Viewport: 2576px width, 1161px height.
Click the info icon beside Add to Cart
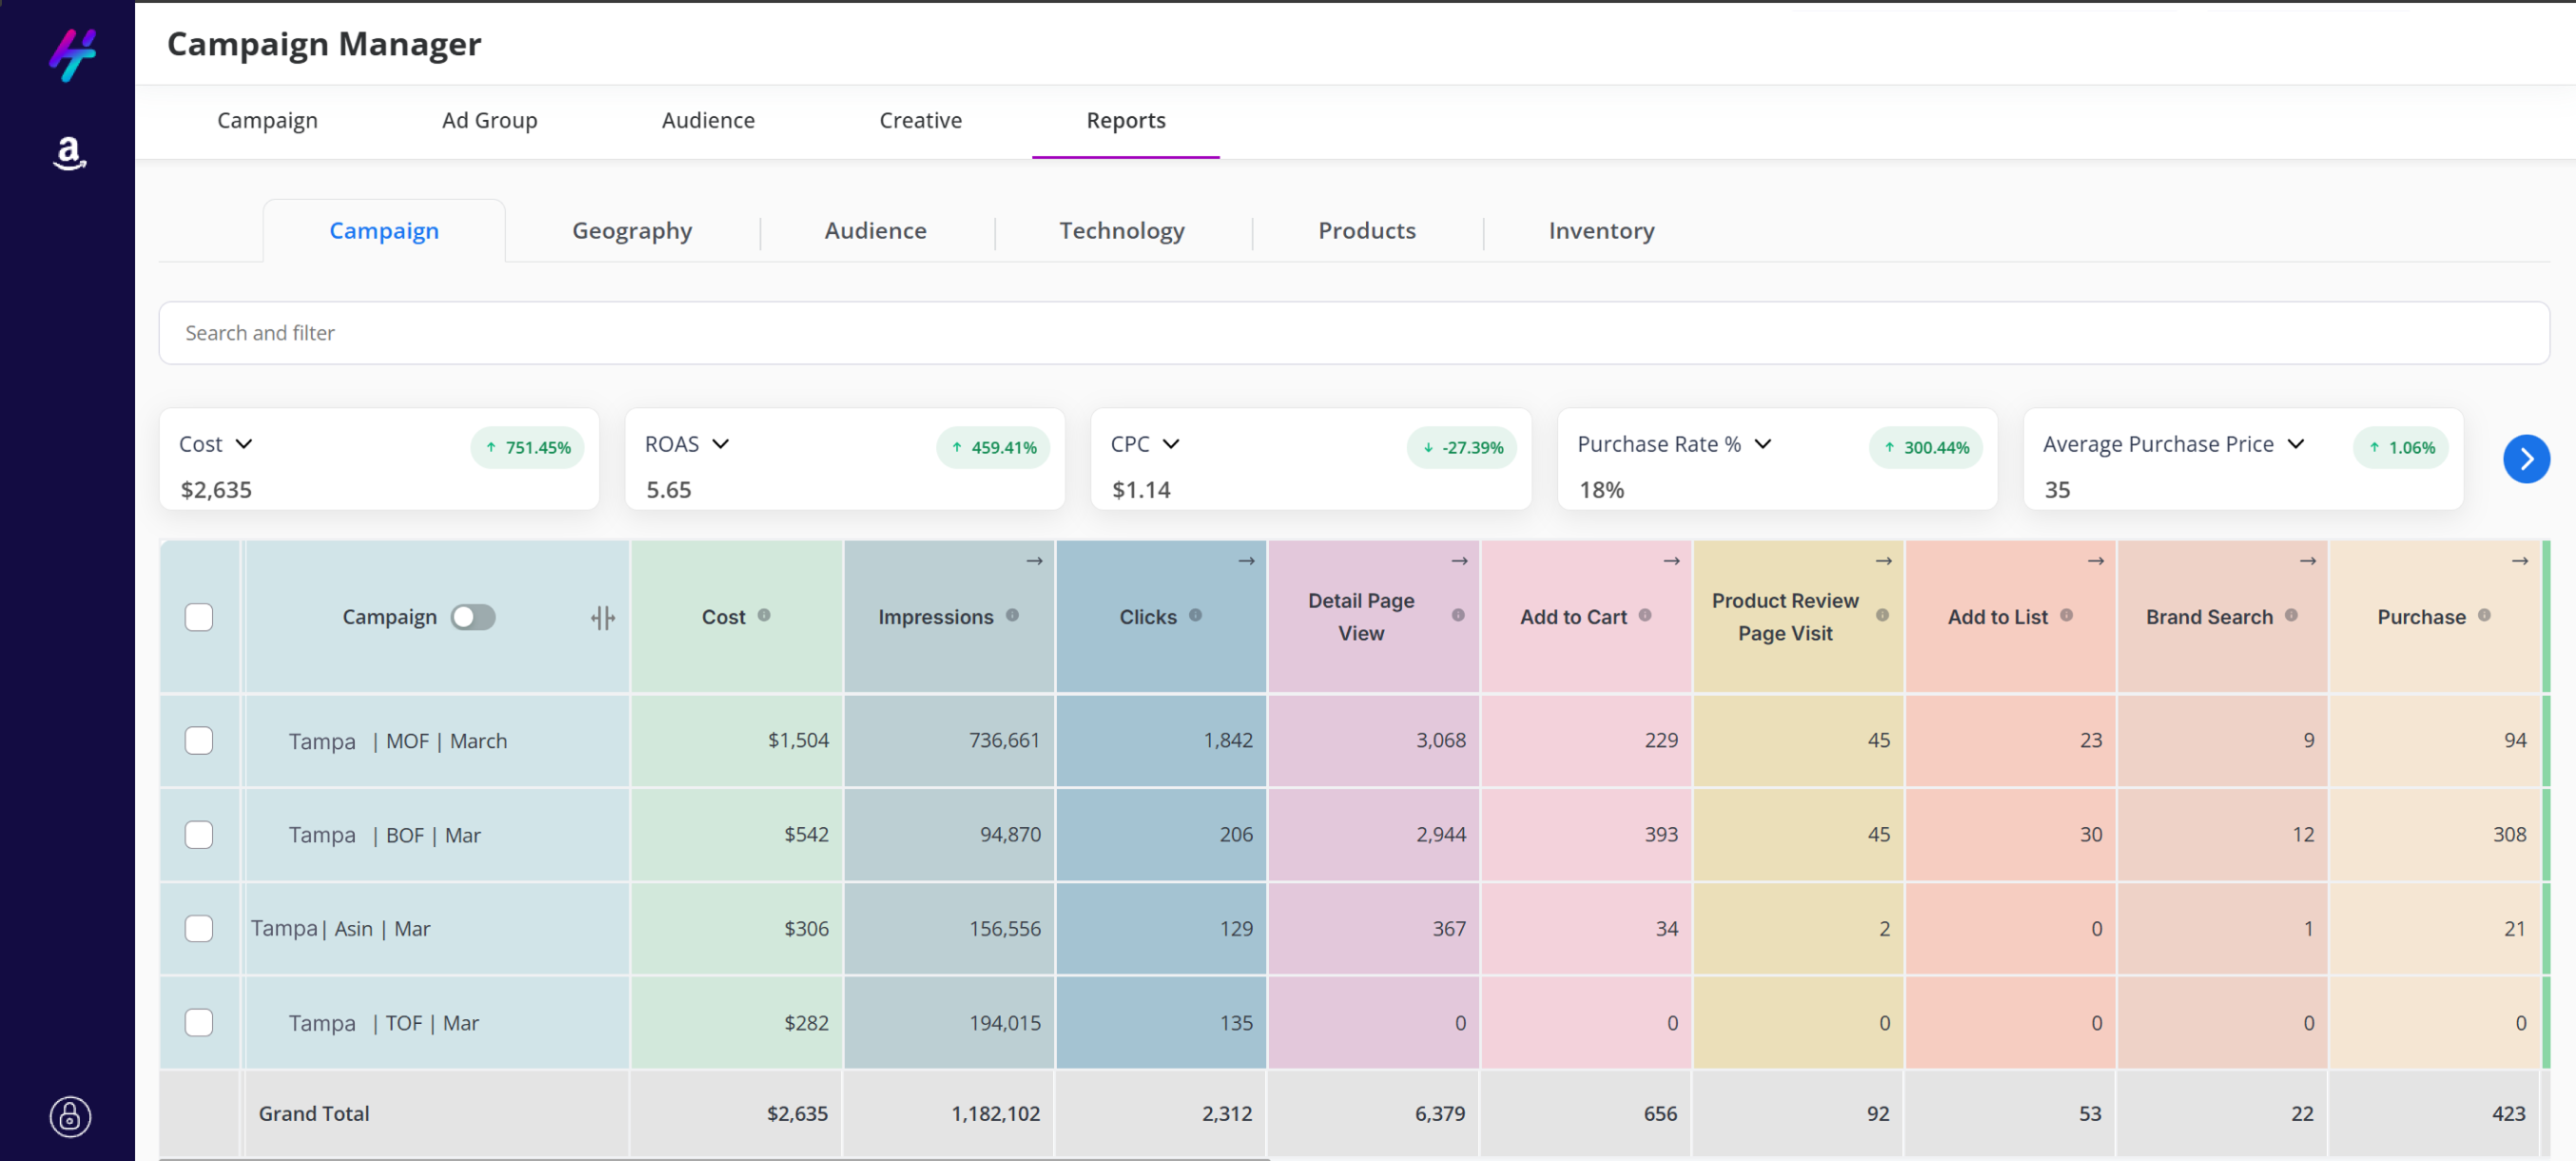pyautogui.click(x=1645, y=615)
